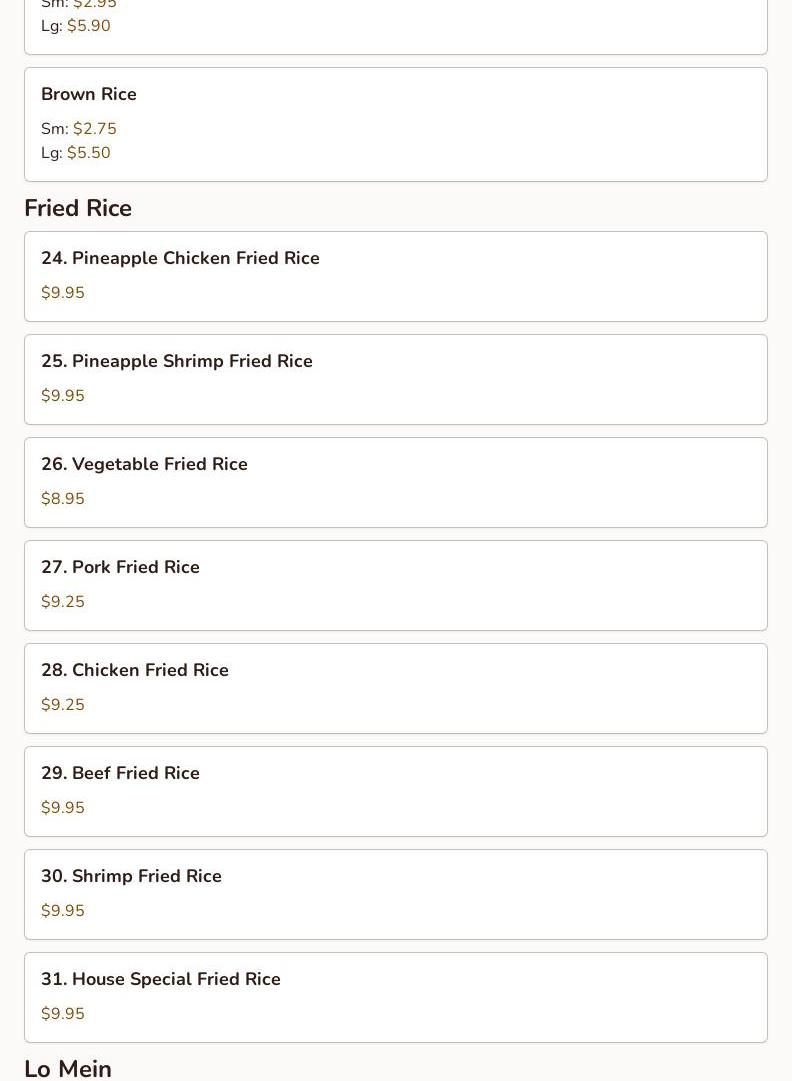Click the Beef Fried Rice $9.95 price
Image resolution: width=792 pixels, height=1081 pixels.
point(63,808)
